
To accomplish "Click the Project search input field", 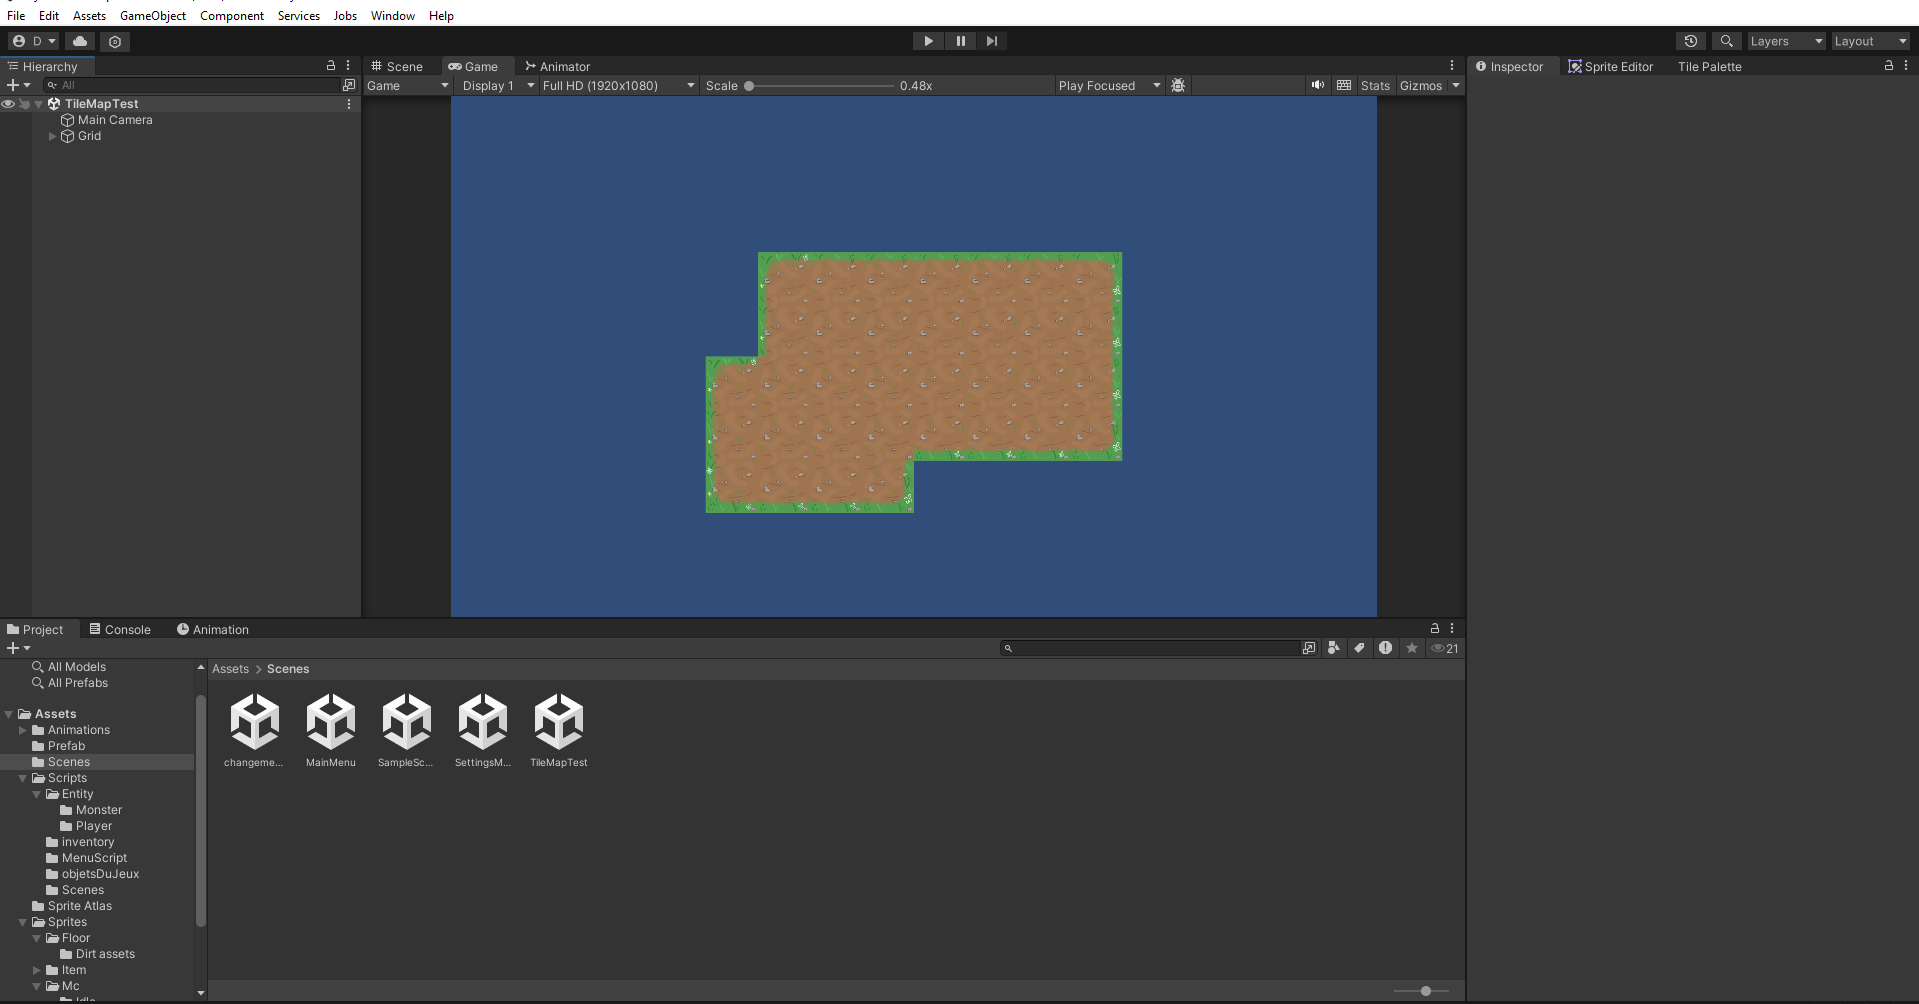I will [x=1155, y=648].
